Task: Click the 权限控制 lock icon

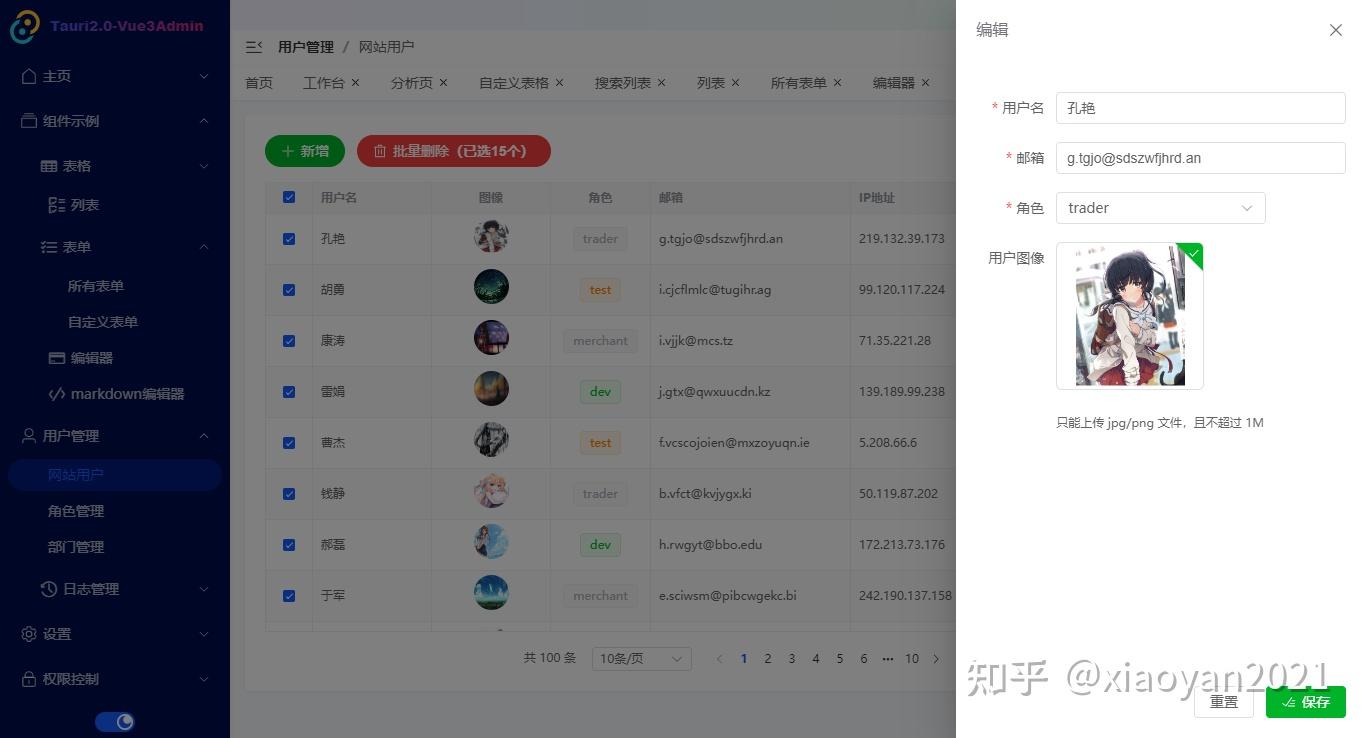Action: tap(29, 679)
